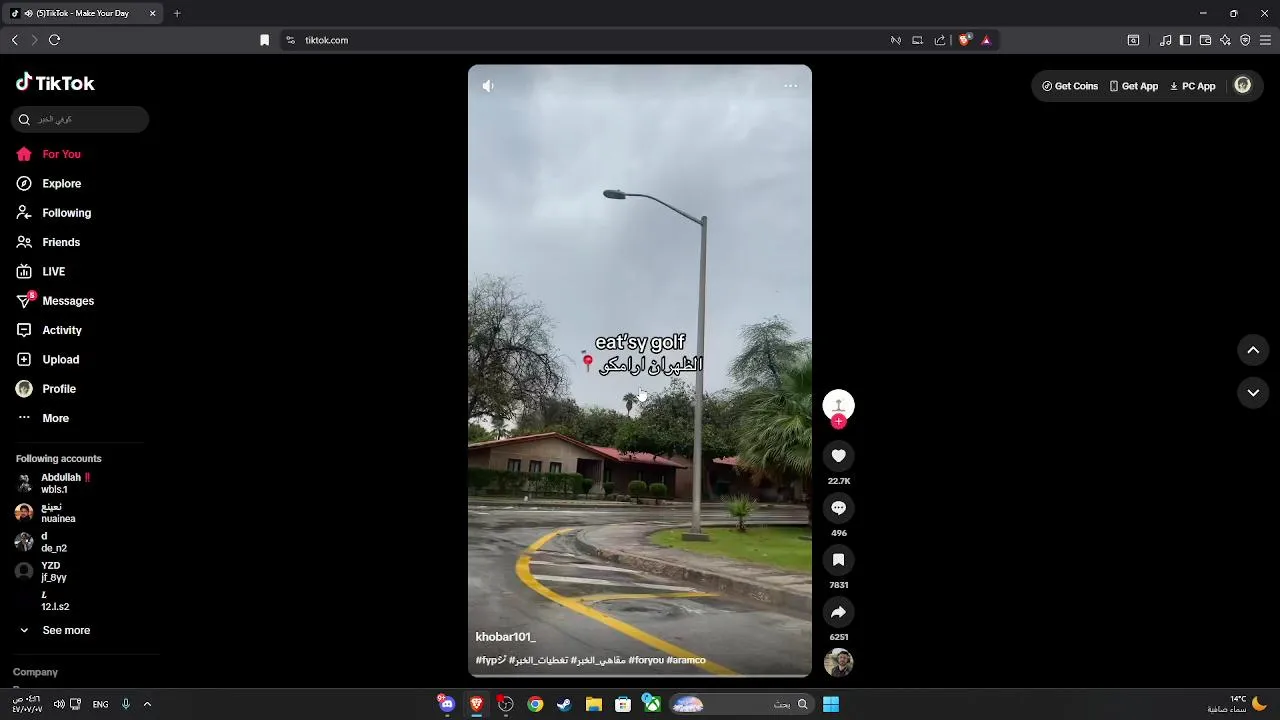This screenshot has width=1280, height=720.
Task: Open the browser hamburger menu
Action: (x=1265, y=40)
